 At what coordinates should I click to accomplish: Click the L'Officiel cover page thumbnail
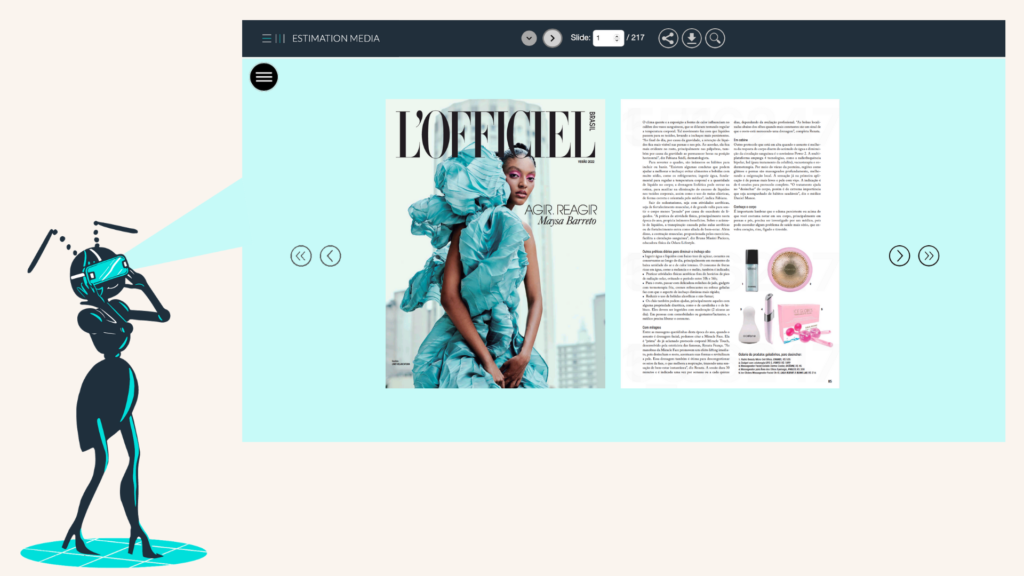(x=495, y=244)
